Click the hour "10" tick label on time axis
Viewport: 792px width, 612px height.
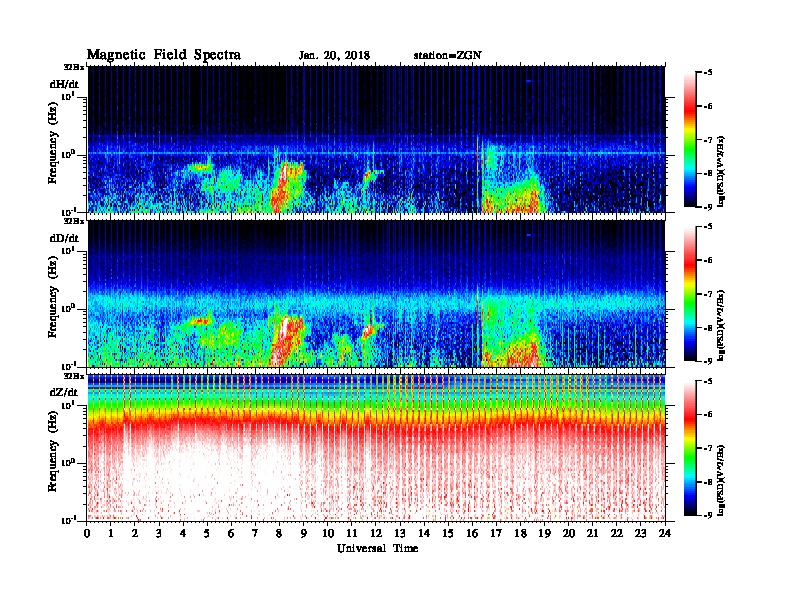(x=328, y=534)
